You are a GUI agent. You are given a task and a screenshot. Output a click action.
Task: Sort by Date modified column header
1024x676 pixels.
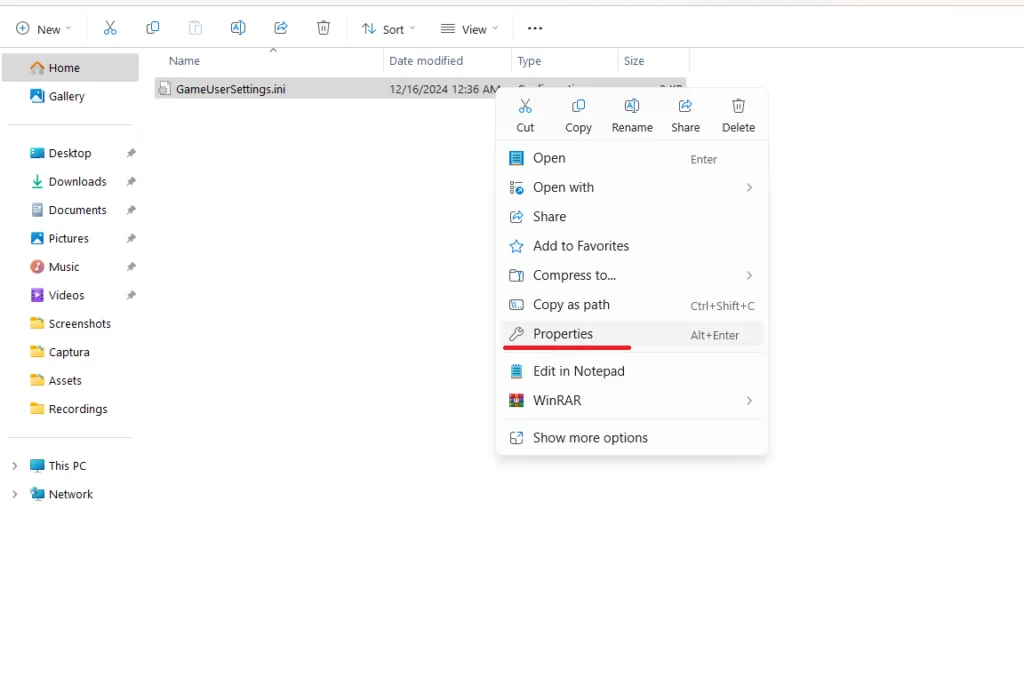click(447, 61)
